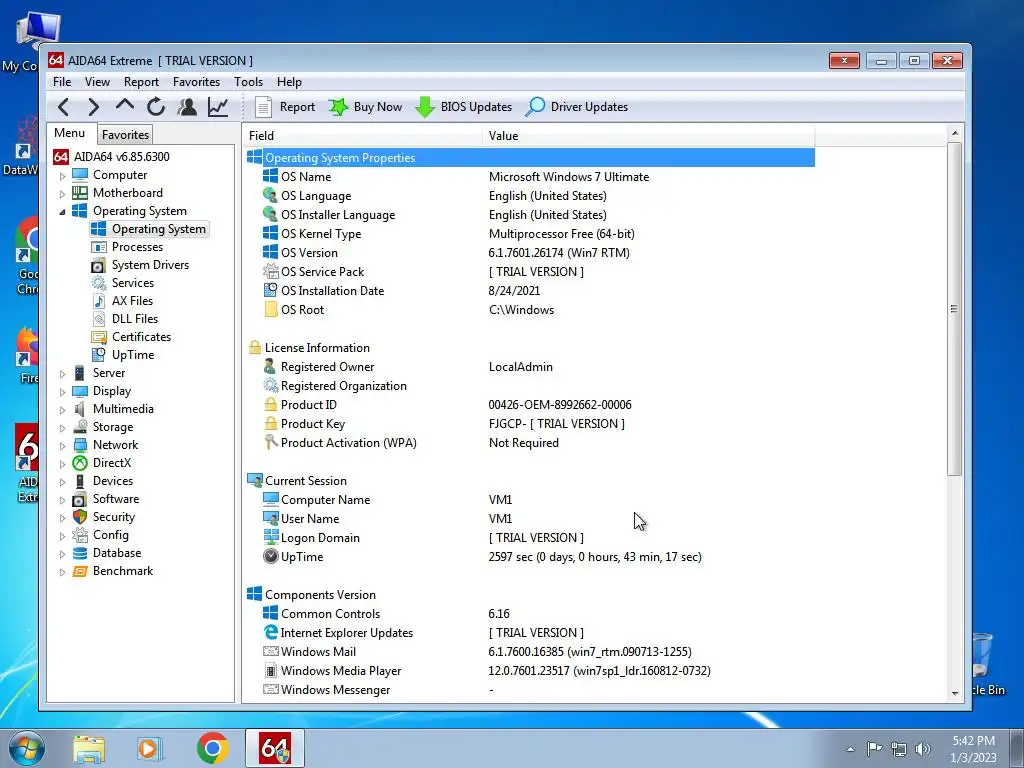Expand the Computer node arrow
The height and width of the screenshot is (768, 1024).
(x=62, y=176)
